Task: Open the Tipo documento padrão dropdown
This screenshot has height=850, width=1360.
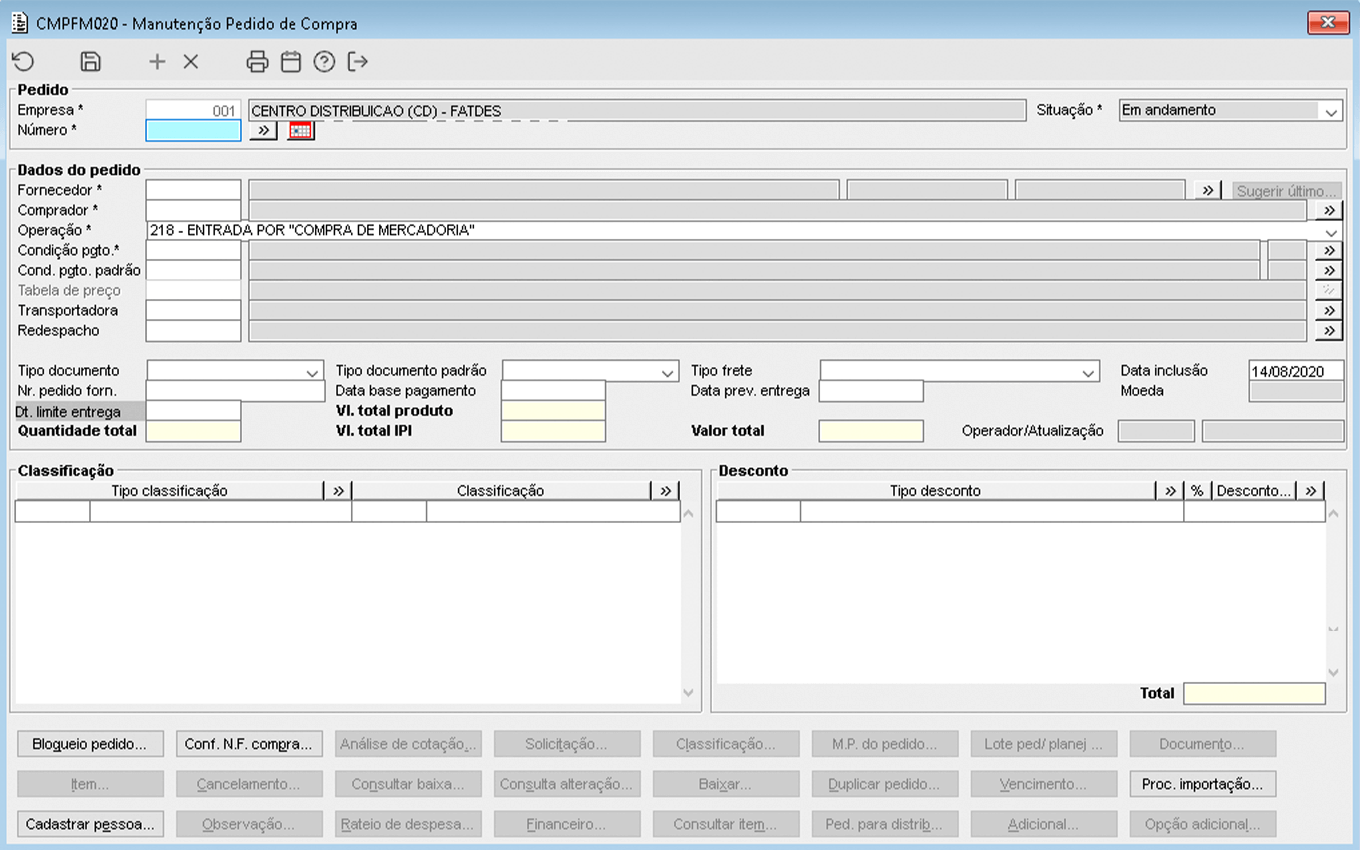Action: point(668,372)
